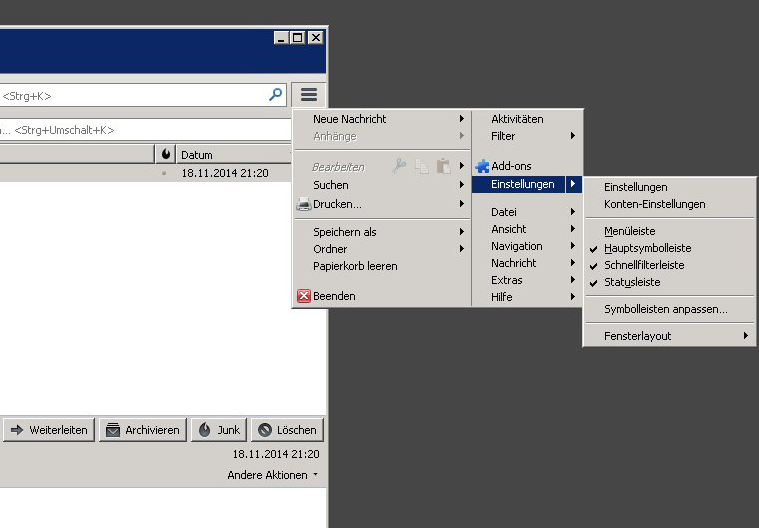Click the red Beenden exit icon
Screen dimensions: 759x528
tap(304, 296)
